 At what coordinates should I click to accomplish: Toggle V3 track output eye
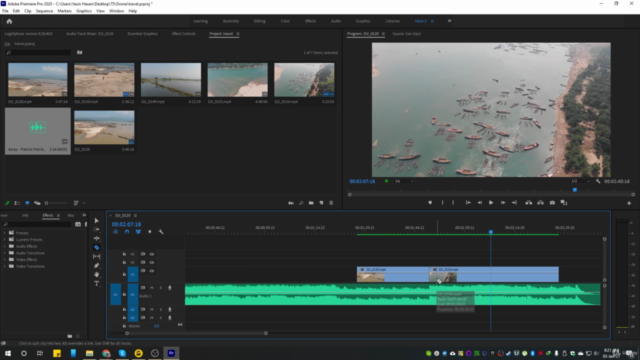point(152,254)
